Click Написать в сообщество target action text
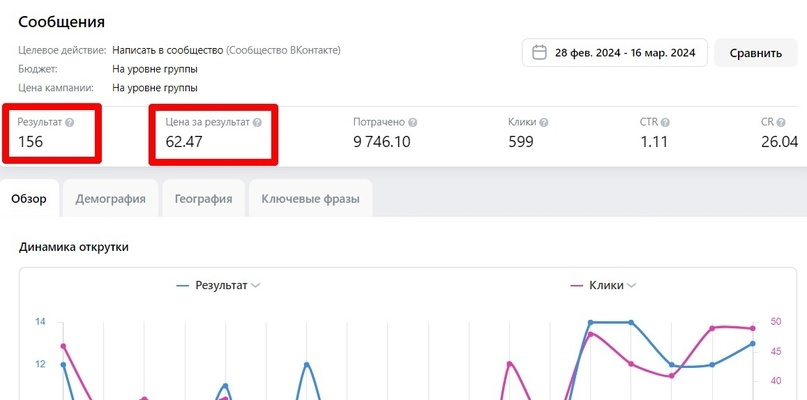Screen dimensions: 807x400 pos(168,50)
